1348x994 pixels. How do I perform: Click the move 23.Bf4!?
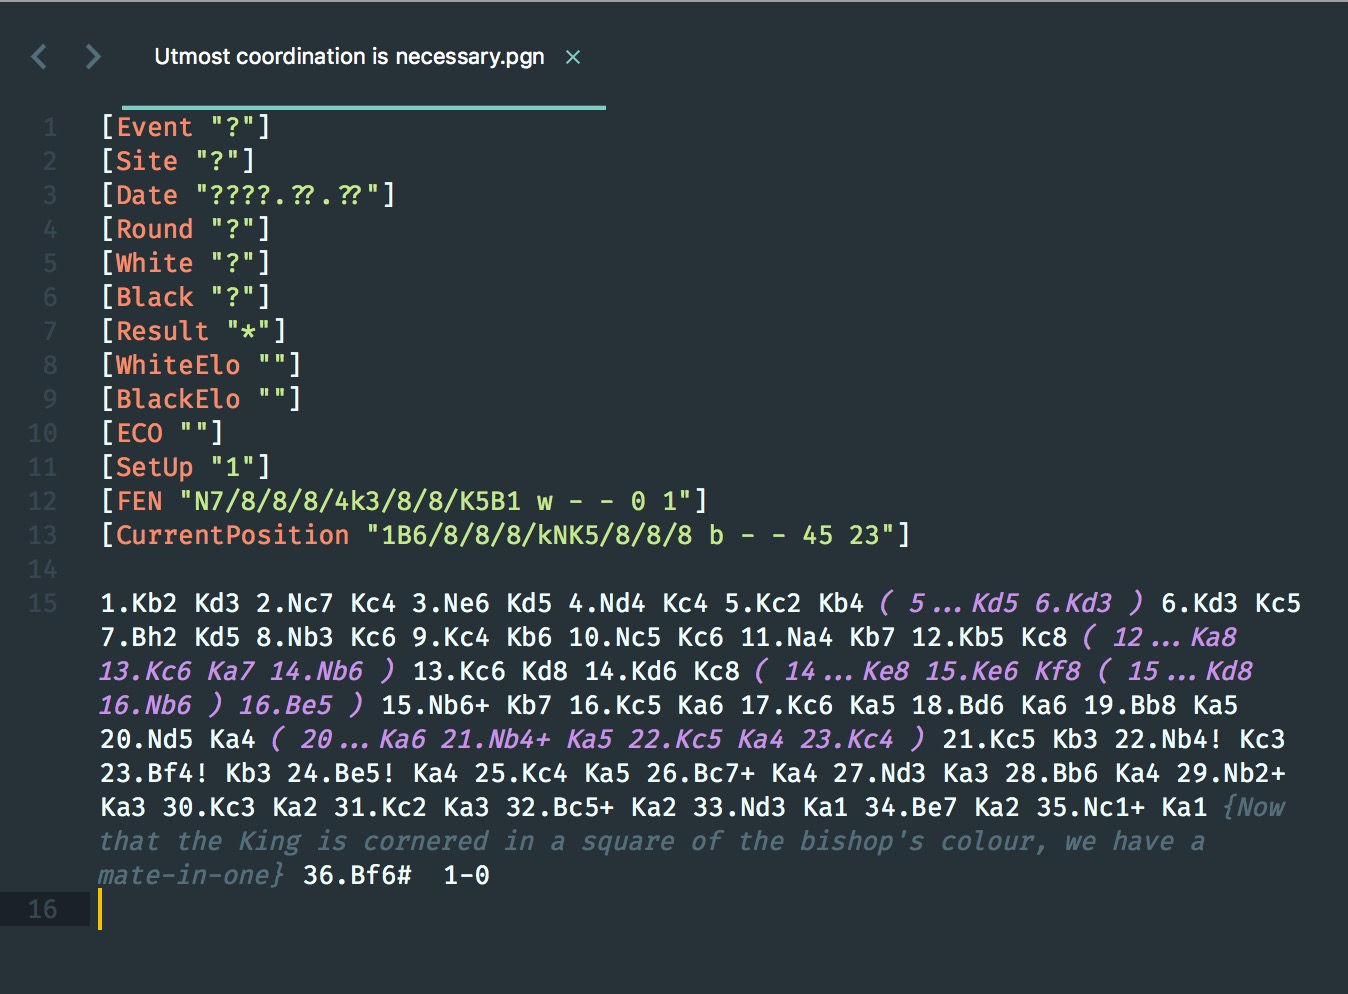coord(154,773)
